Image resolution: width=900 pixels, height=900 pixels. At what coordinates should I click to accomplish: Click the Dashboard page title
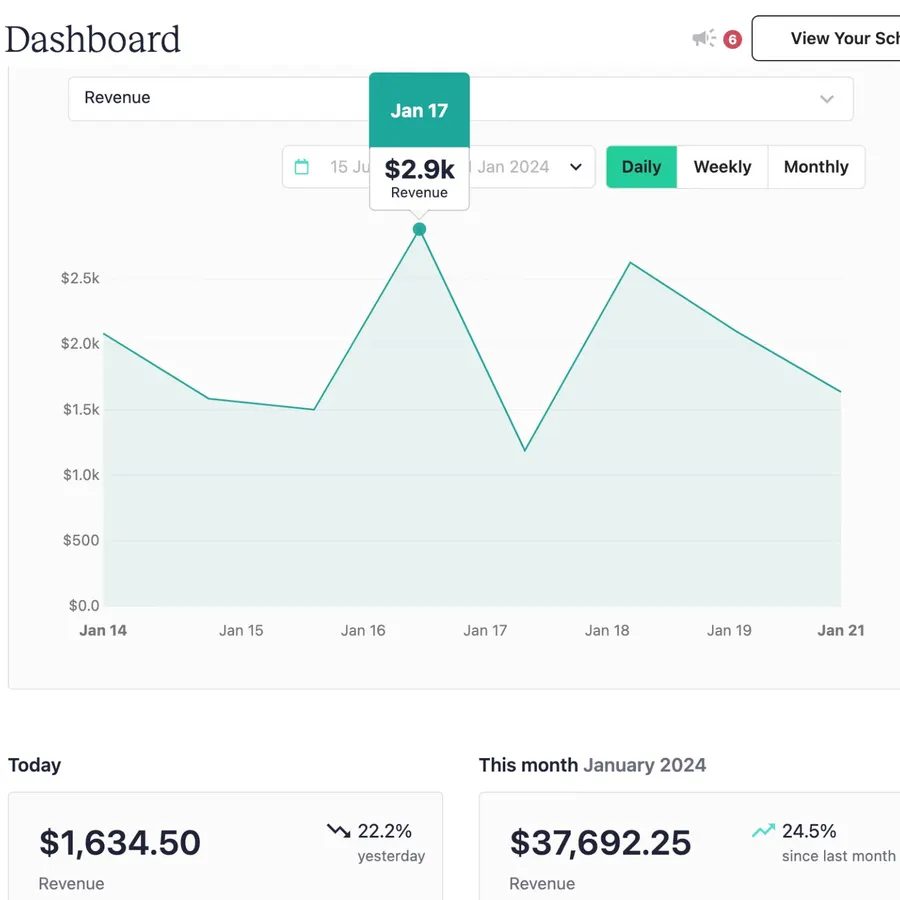tap(93, 40)
